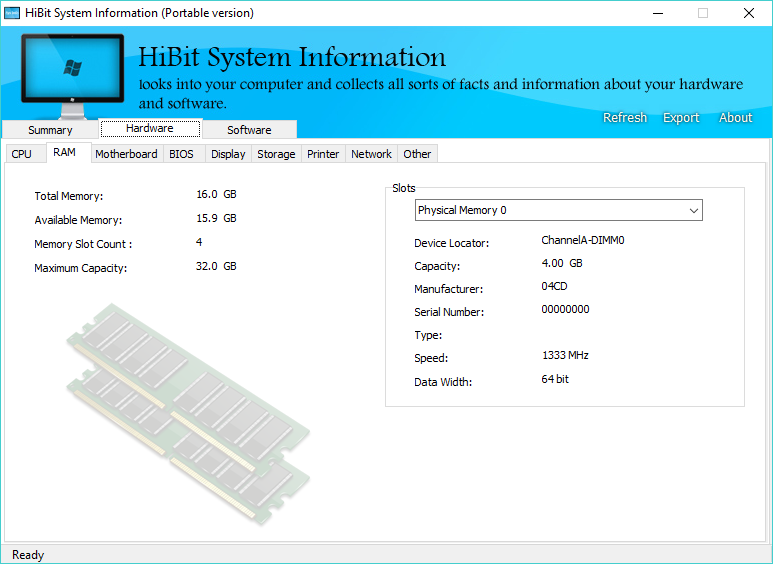Click the computer monitor logo image

(x=72, y=75)
